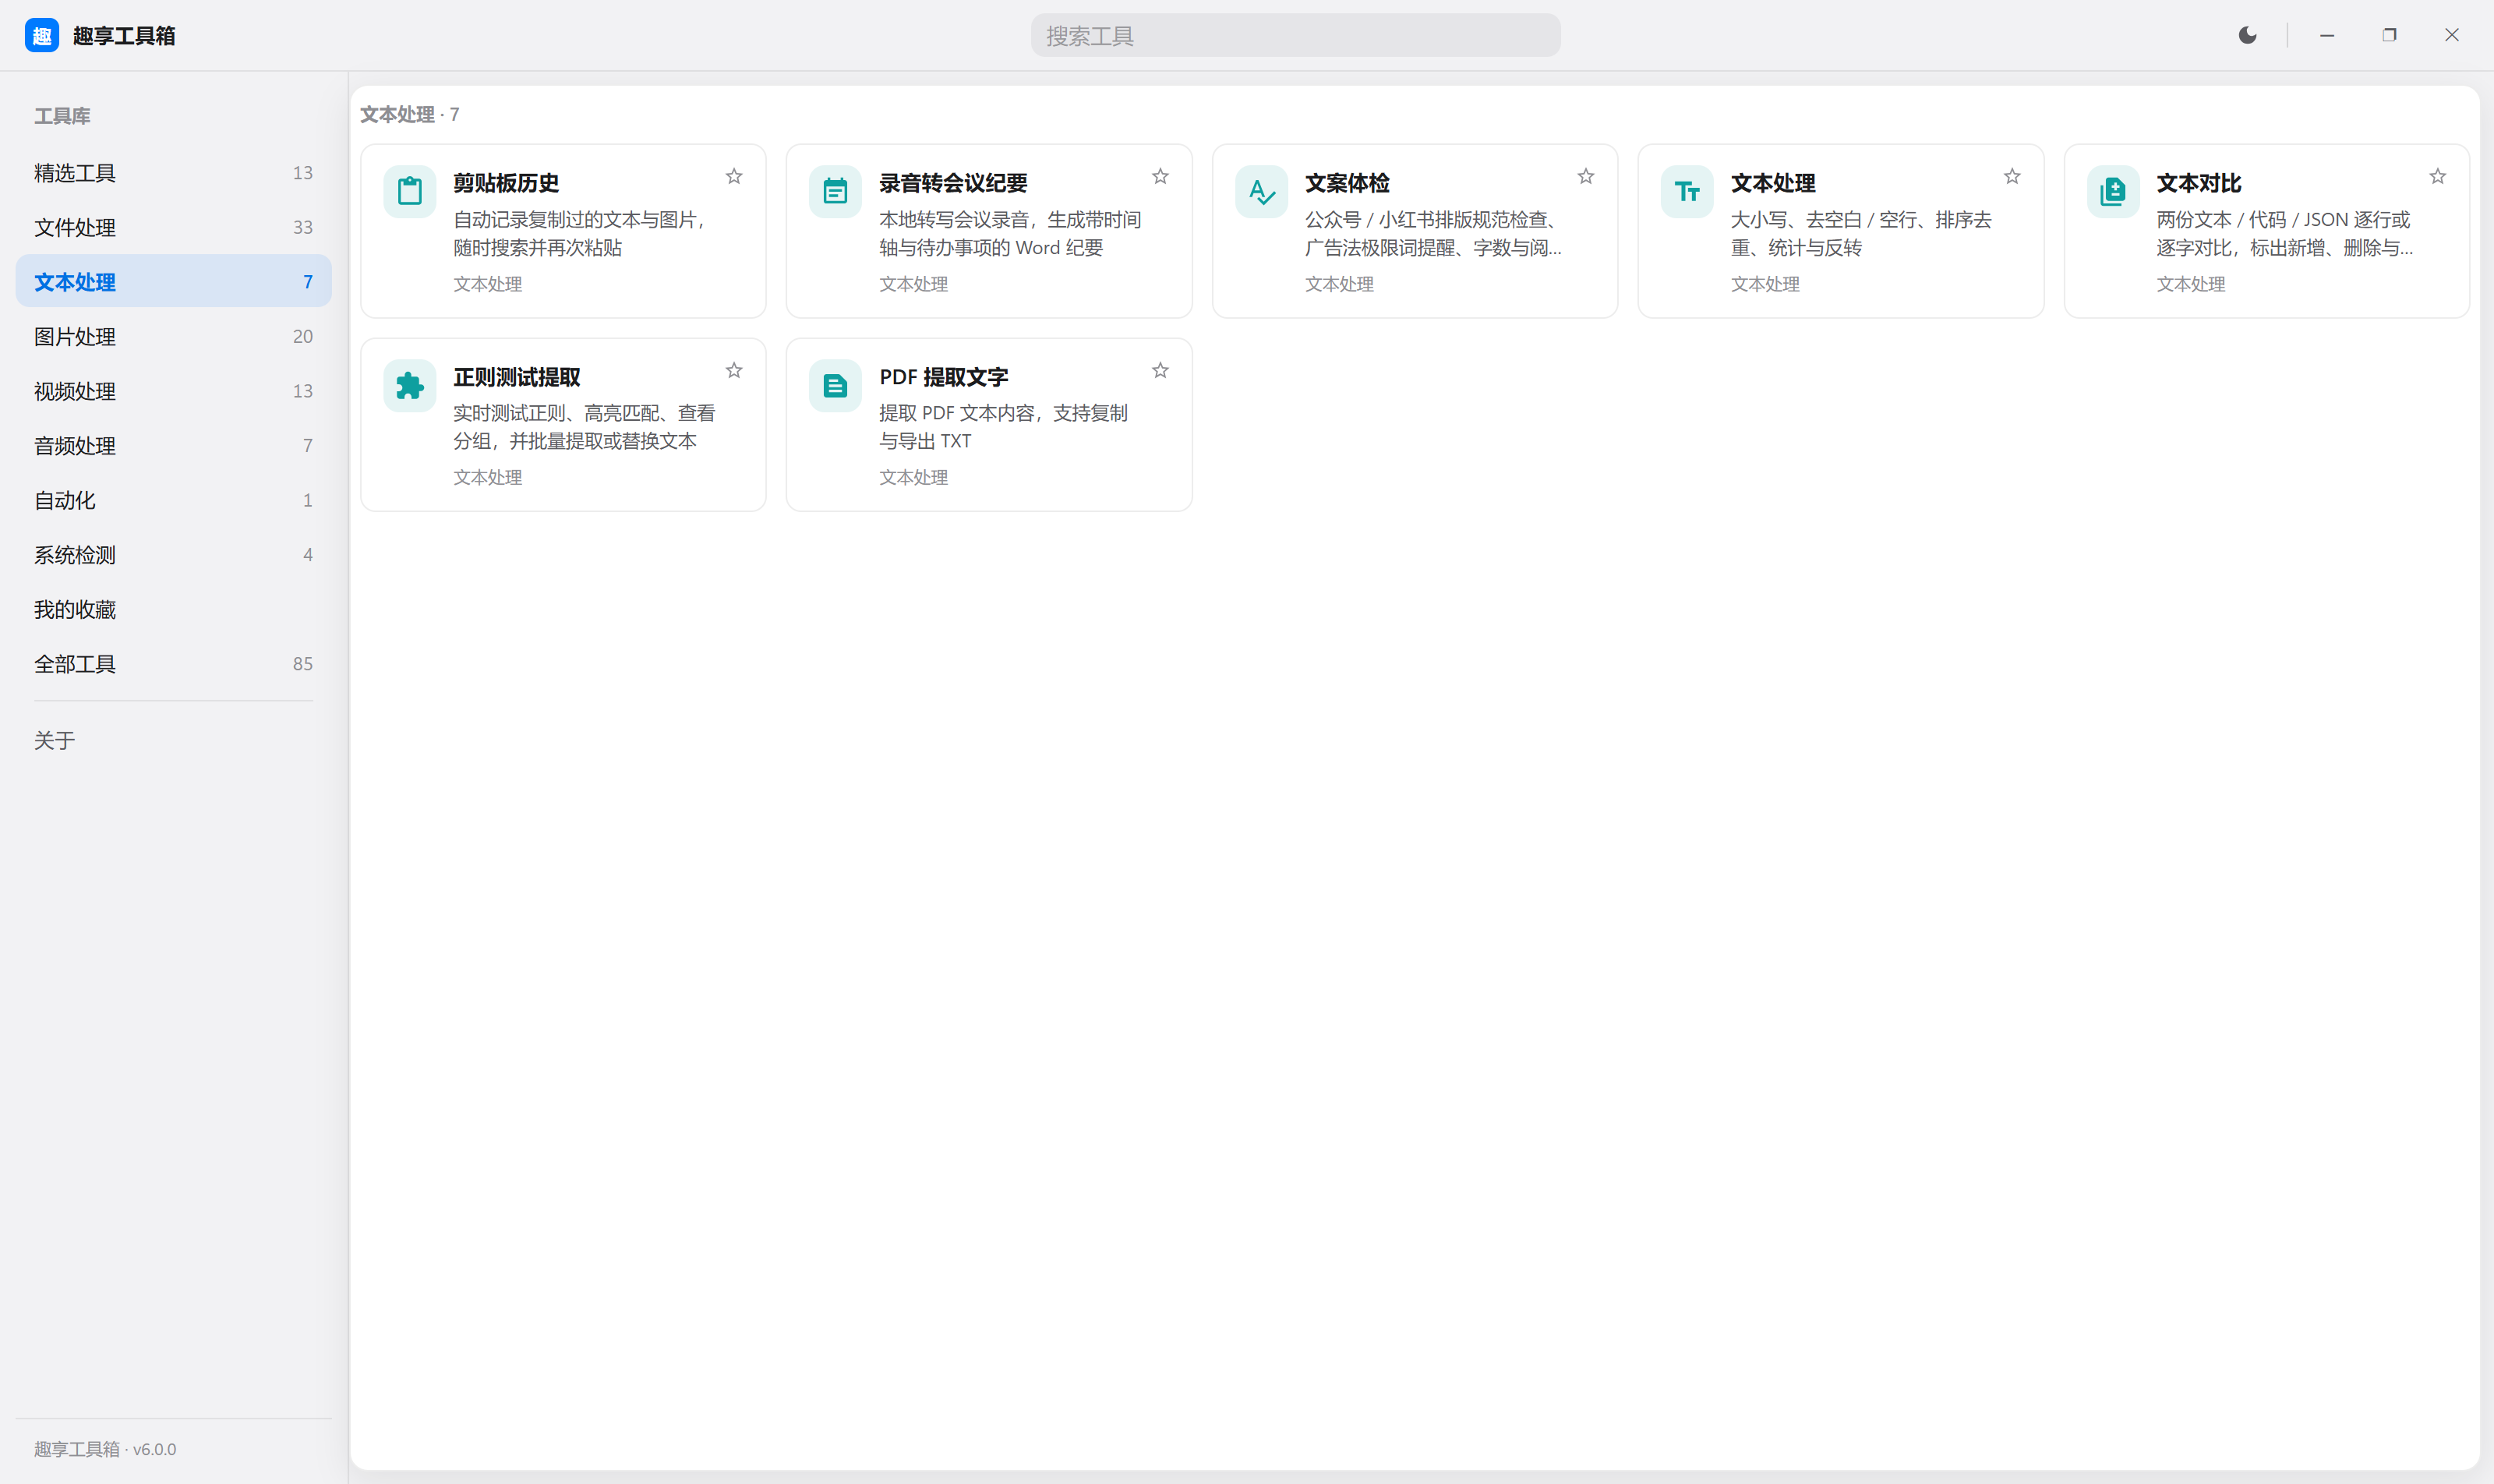Show 全部工具 list
2494x1484 pixels.
[174, 663]
